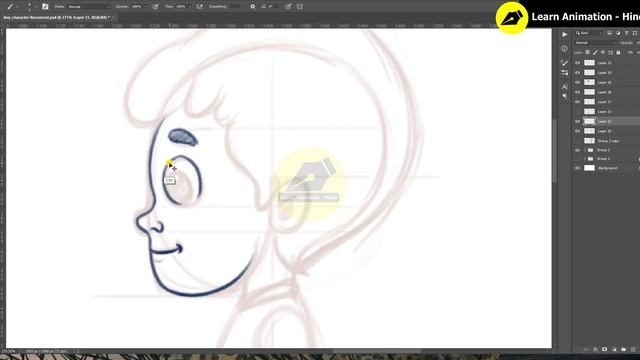Filter layers by type layers icon
This screenshot has width=640, height=360.
(627, 33)
